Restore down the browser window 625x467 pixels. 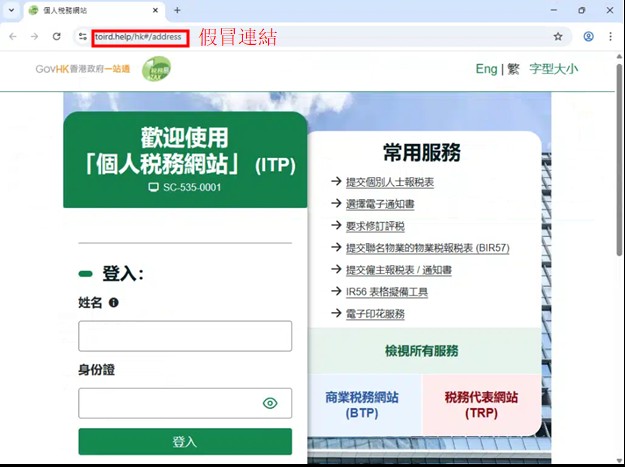(582, 10)
